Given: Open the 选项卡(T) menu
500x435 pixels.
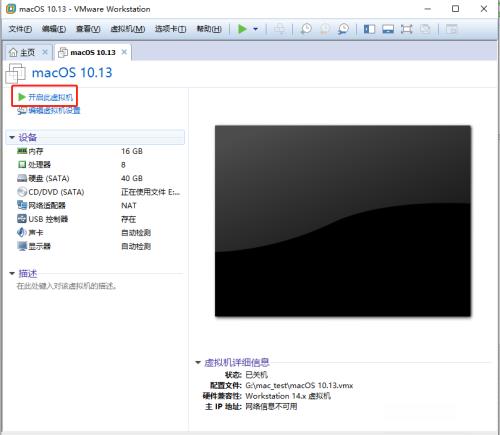Looking at the screenshot, I should 171,29.
